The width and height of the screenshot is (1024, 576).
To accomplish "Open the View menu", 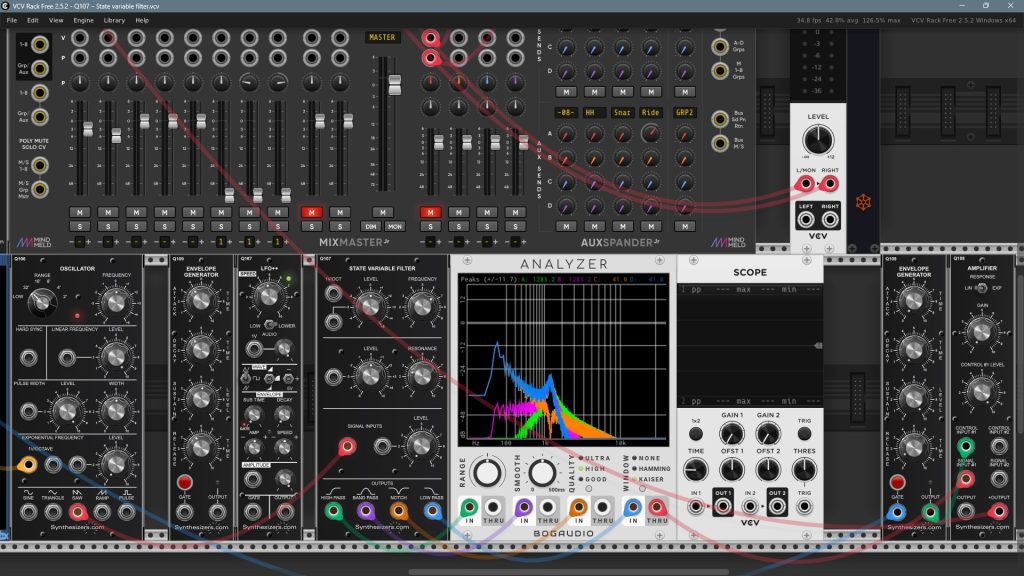I will [56, 20].
